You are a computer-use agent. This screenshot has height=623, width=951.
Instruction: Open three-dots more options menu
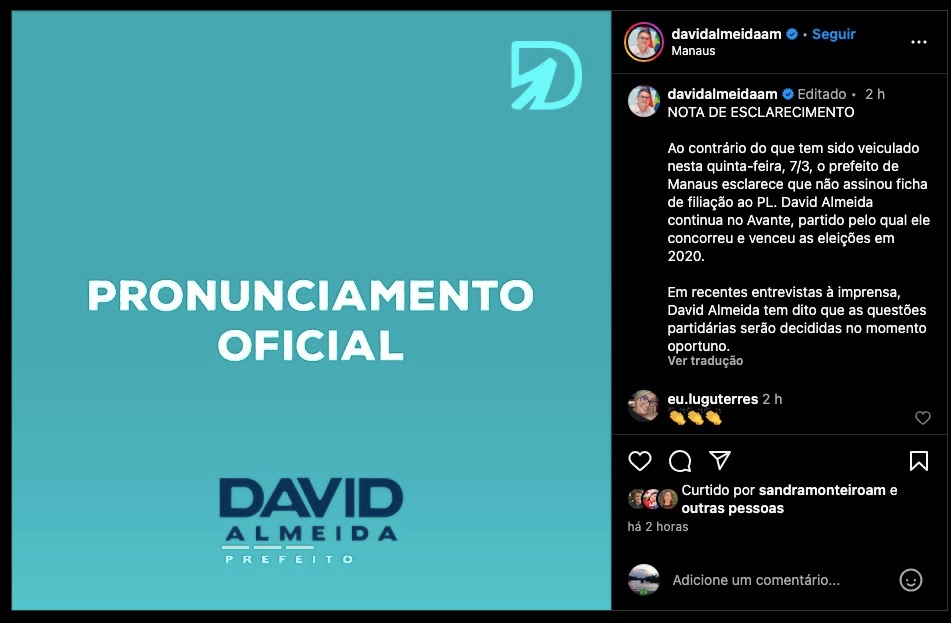click(x=919, y=42)
